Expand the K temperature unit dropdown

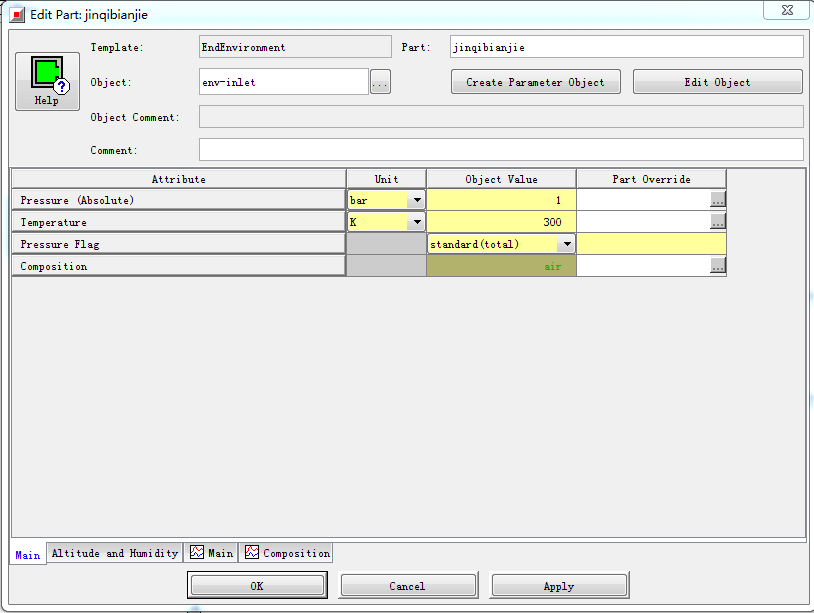coord(416,222)
